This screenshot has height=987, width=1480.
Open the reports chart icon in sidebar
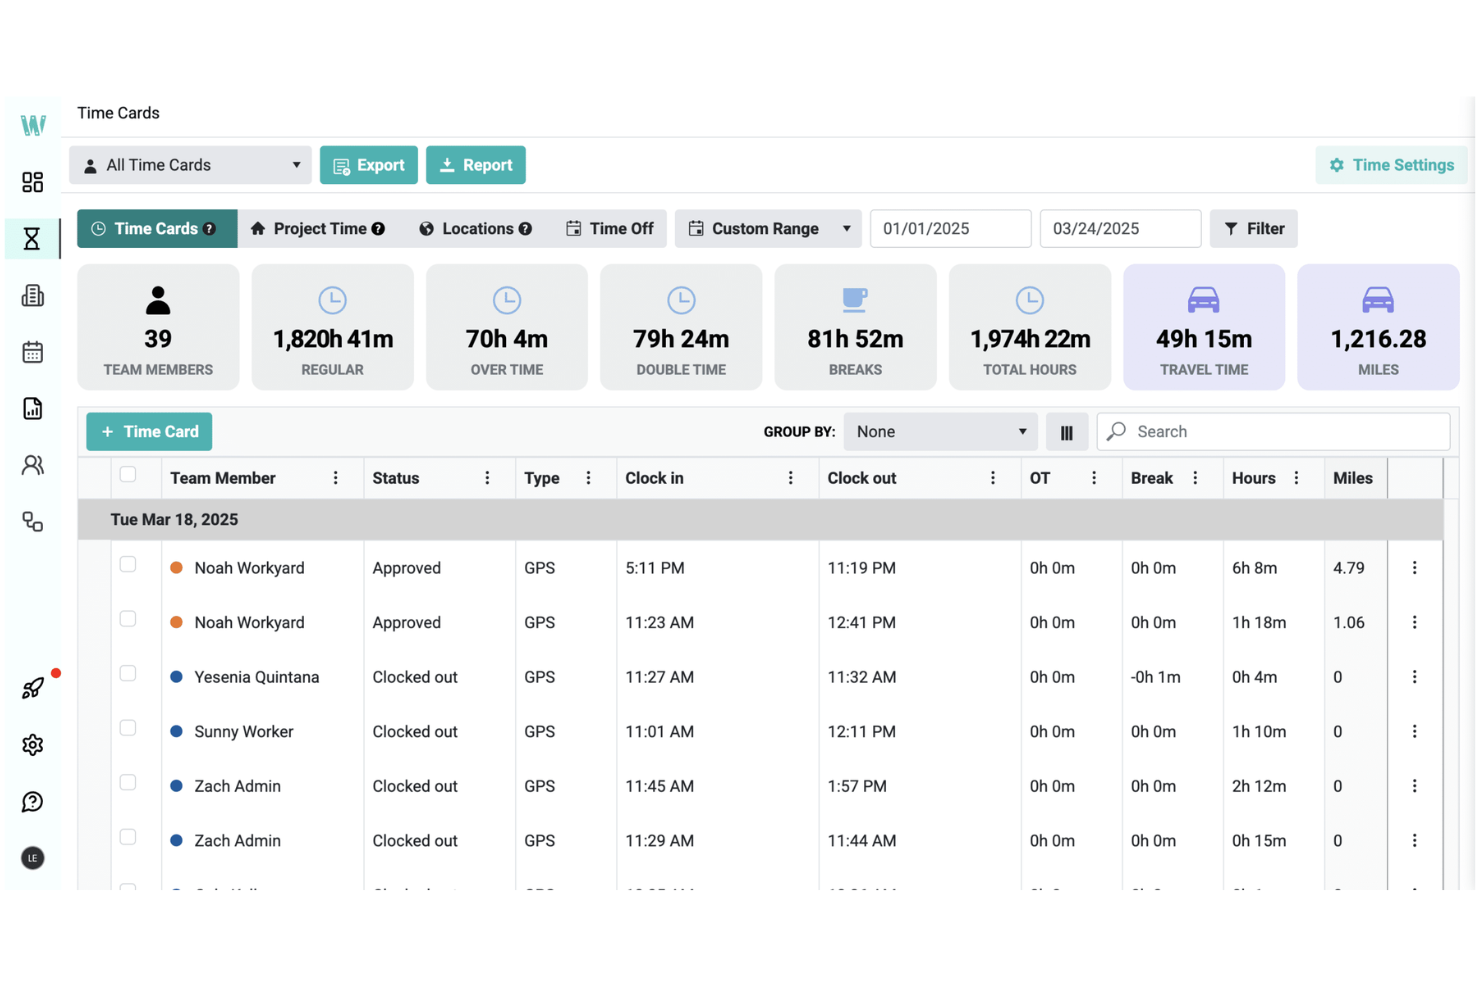(x=33, y=409)
